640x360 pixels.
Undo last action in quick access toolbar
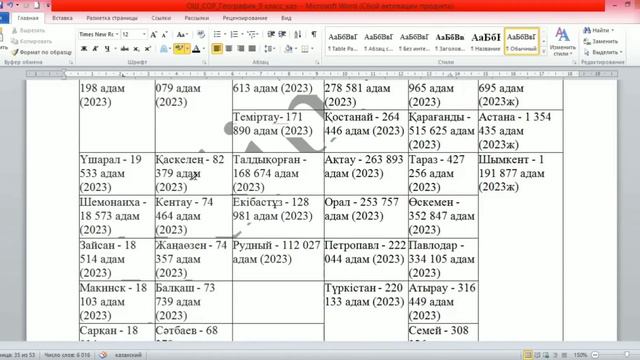[10, 5]
